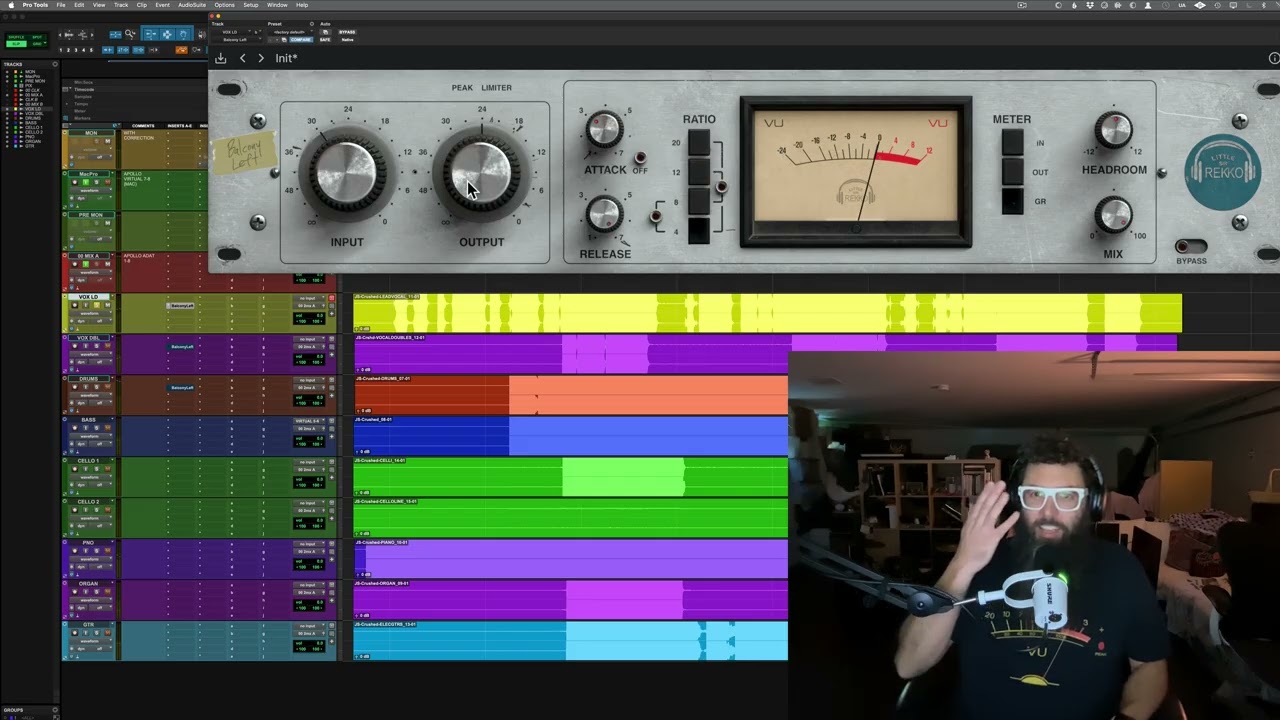Open BalconyLeft insert on DRUMS track
This screenshot has height=720, width=1280.
coord(181,387)
